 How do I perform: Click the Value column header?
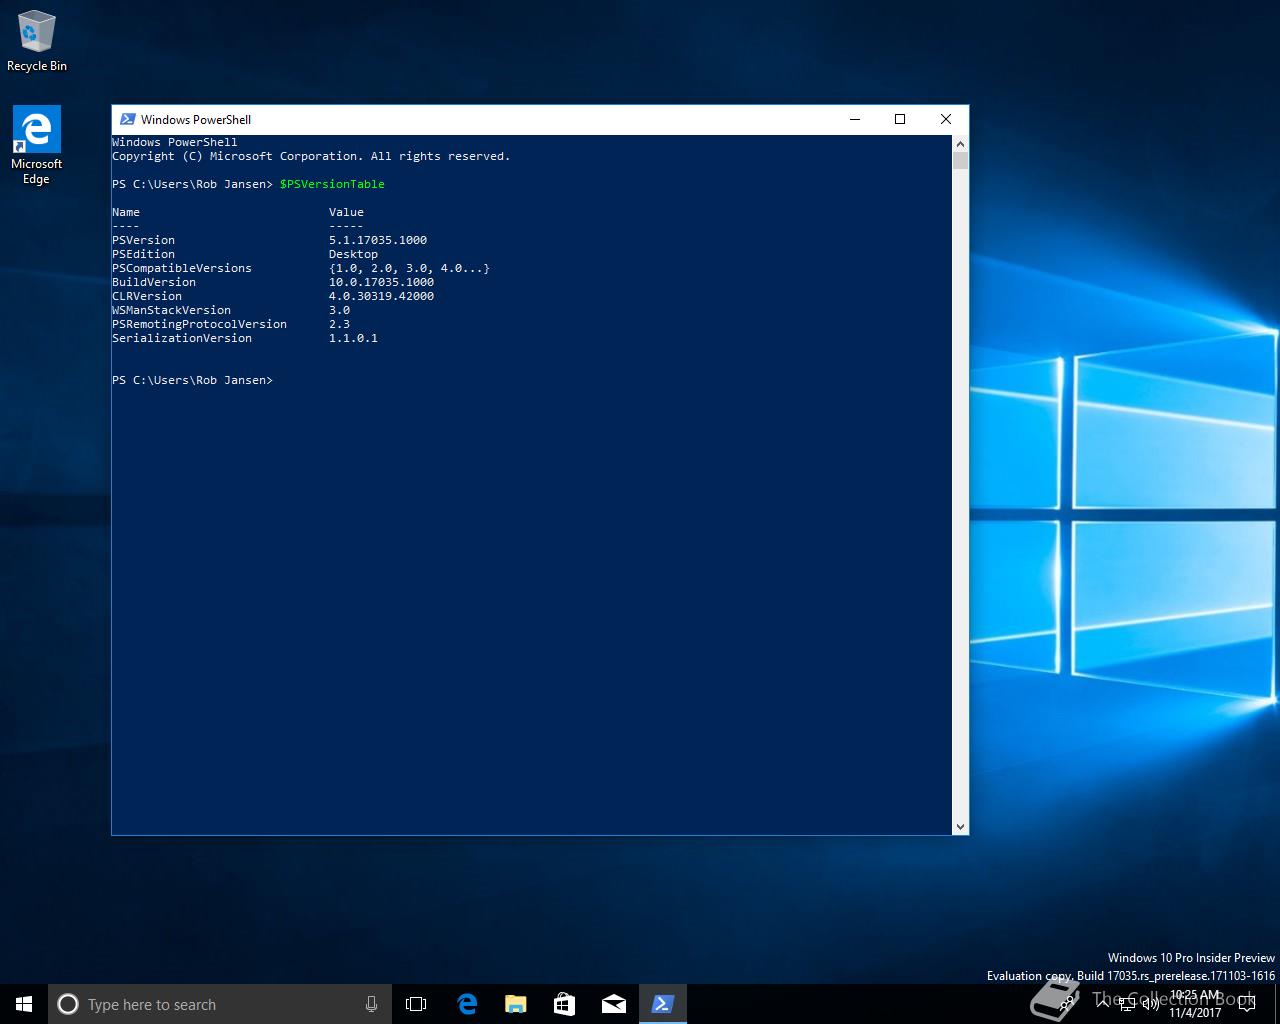coord(346,212)
